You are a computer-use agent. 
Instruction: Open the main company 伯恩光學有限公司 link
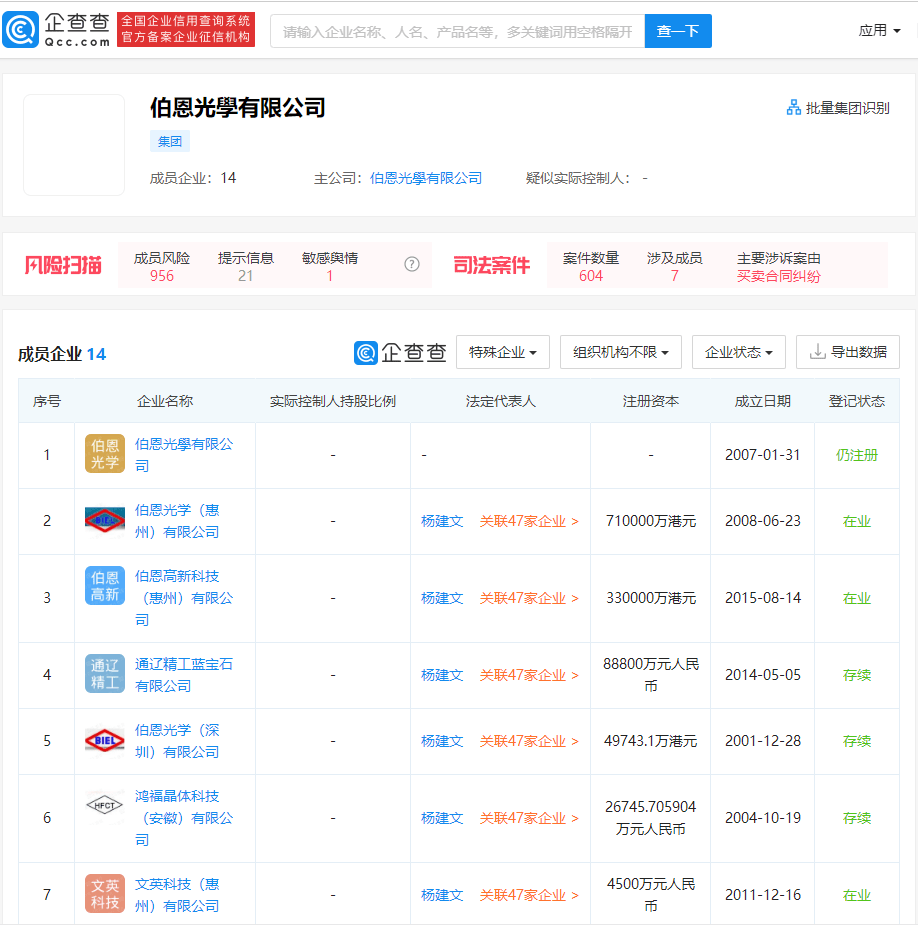coord(426,178)
